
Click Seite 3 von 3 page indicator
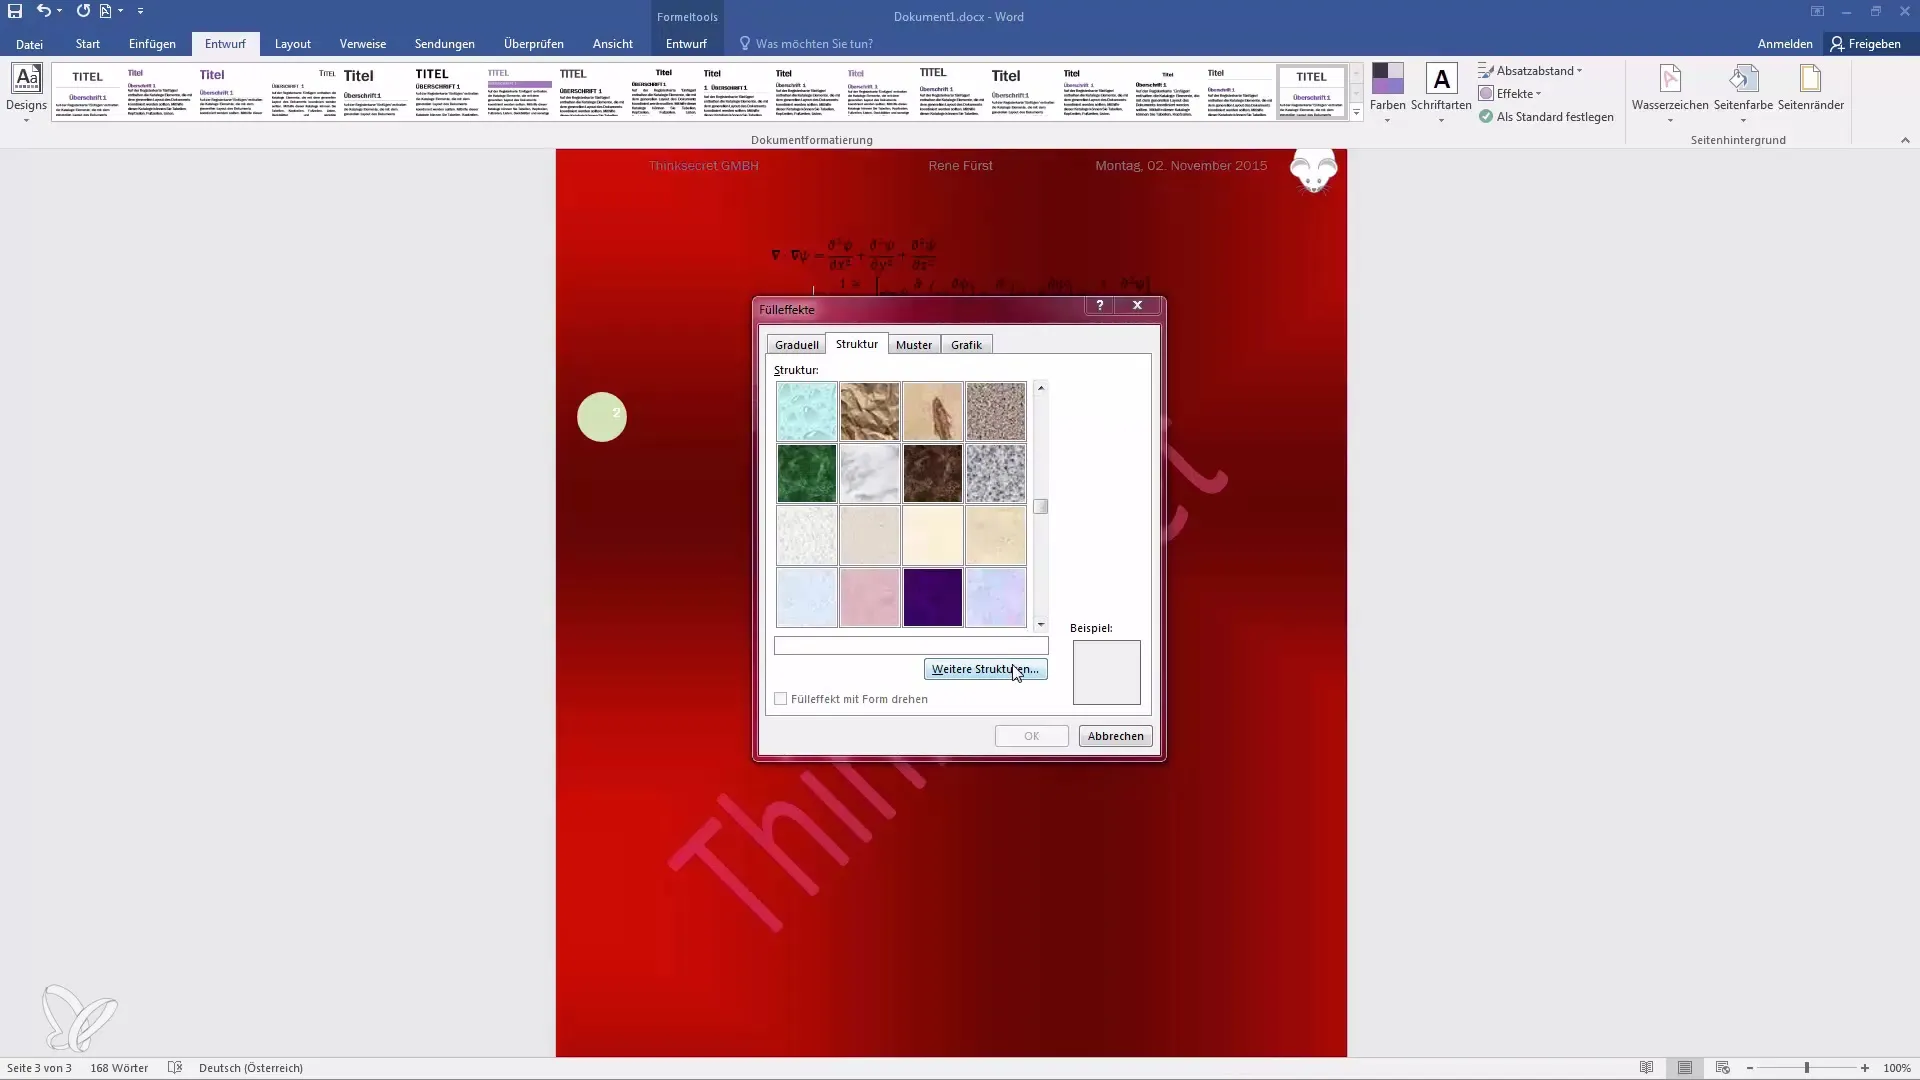[x=39, y=1068]
